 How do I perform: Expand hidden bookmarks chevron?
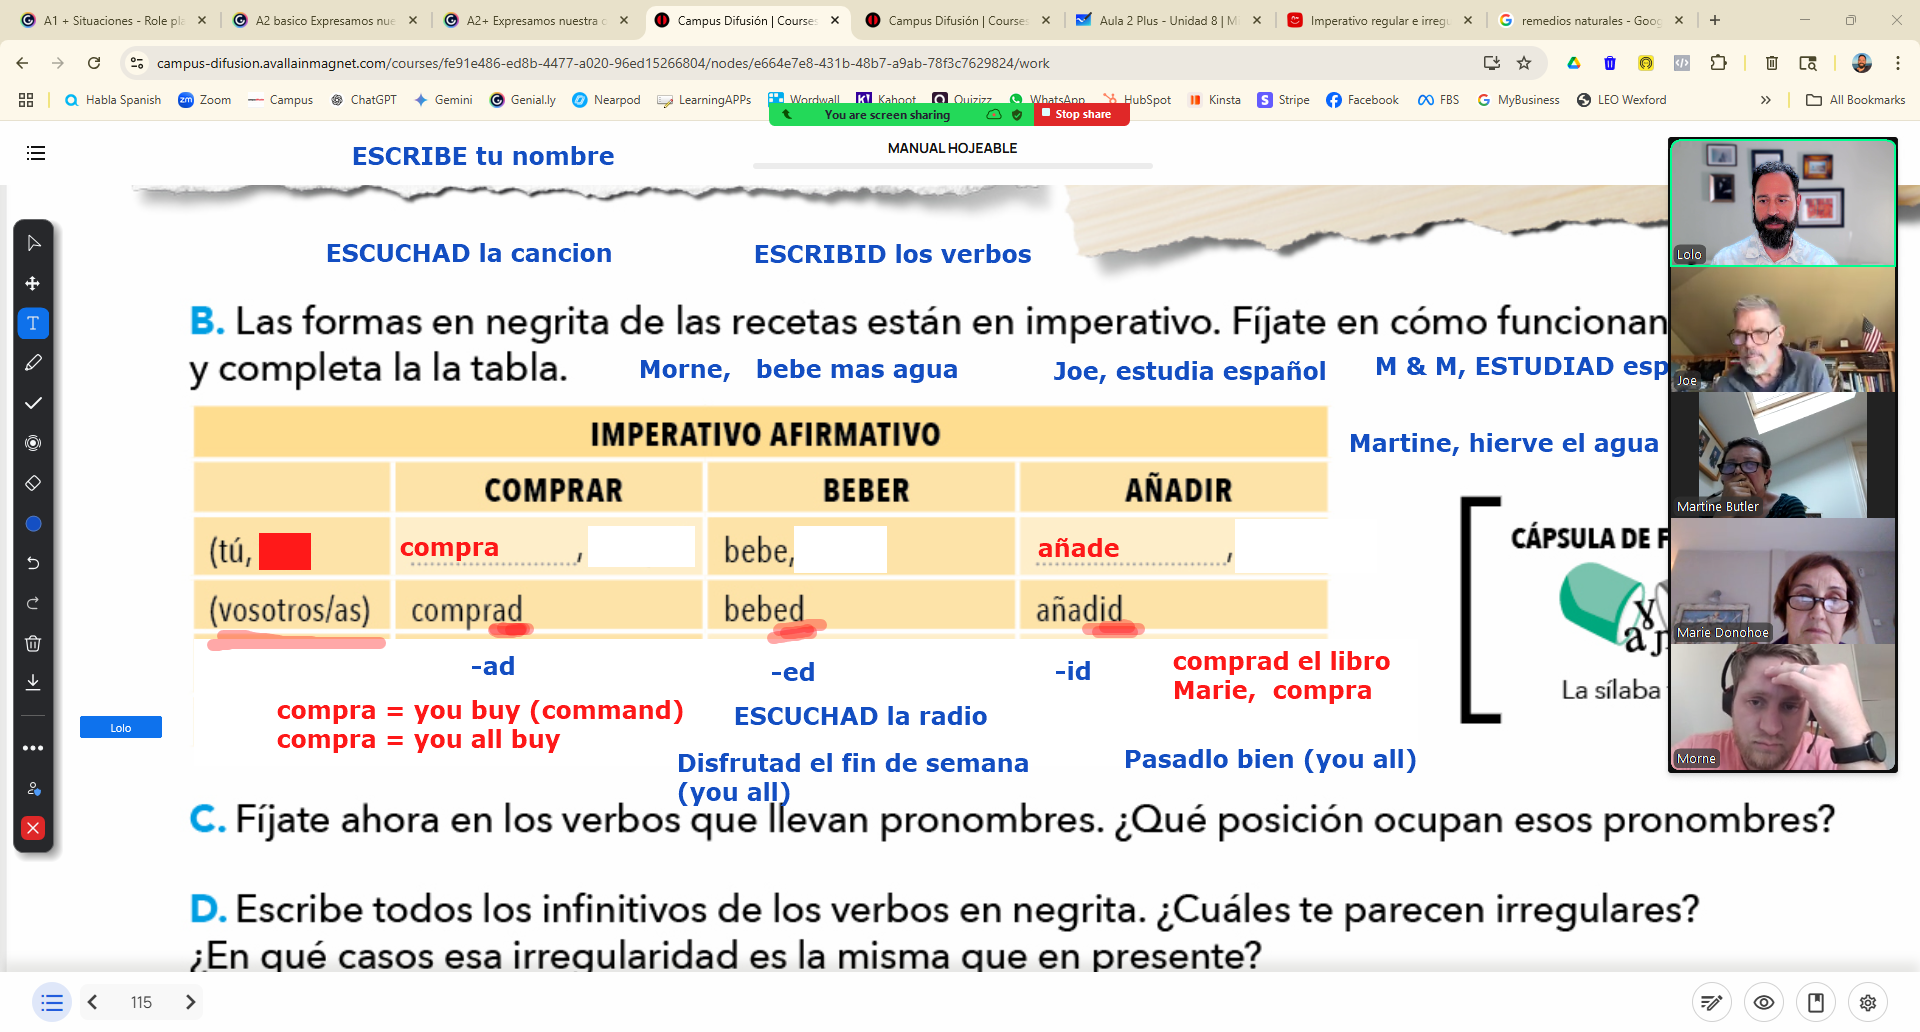coord(1766,100)
